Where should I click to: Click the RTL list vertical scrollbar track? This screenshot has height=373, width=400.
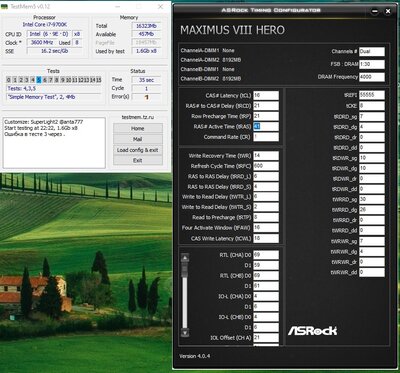185,295
